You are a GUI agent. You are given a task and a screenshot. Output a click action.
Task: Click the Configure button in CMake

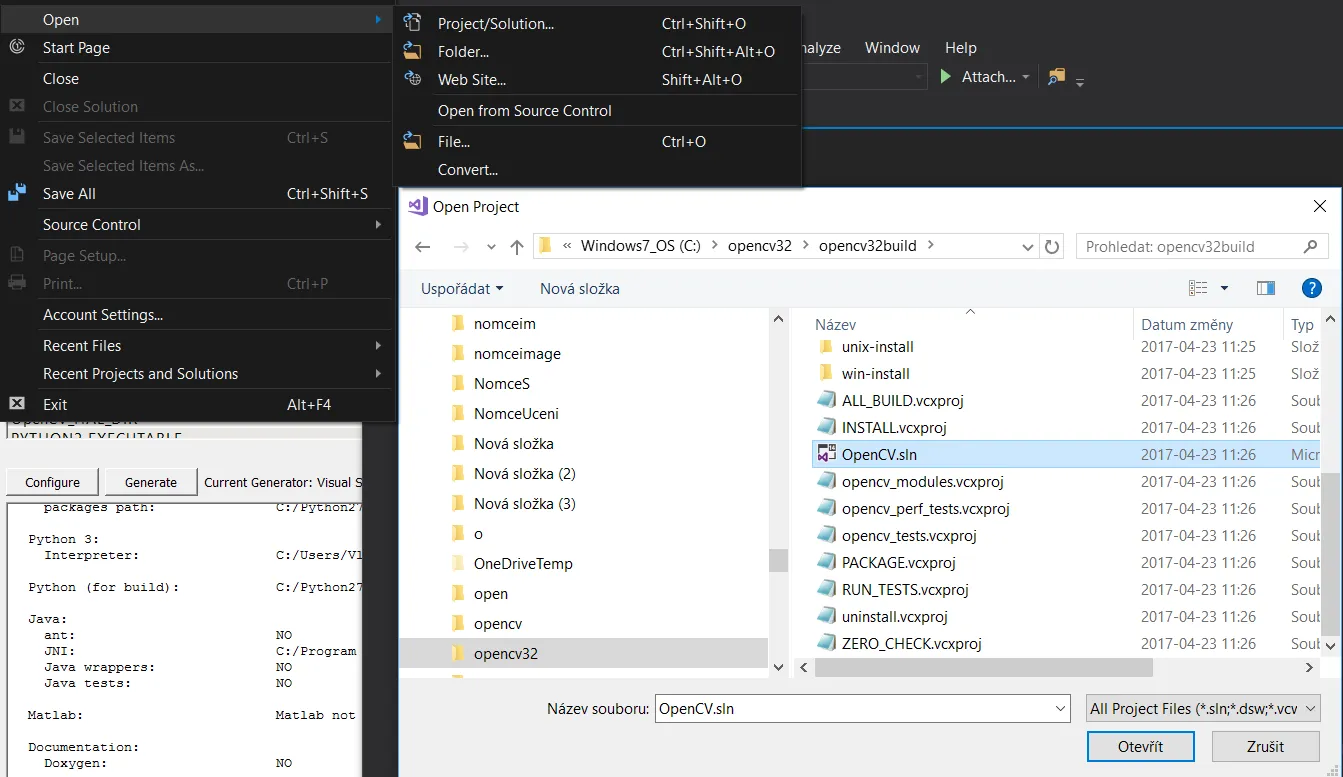pyautogui.click(x=52, y=482)
